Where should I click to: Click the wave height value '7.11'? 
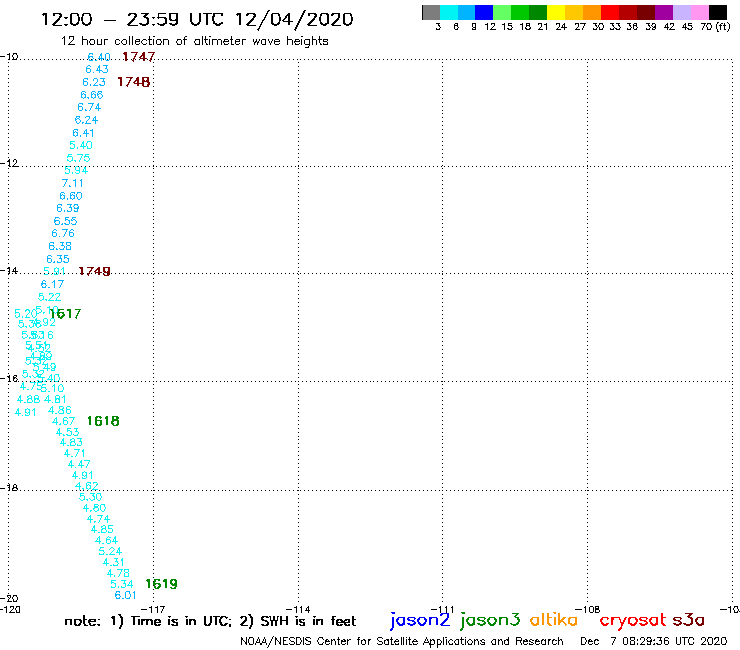click(x=73, y=183)
